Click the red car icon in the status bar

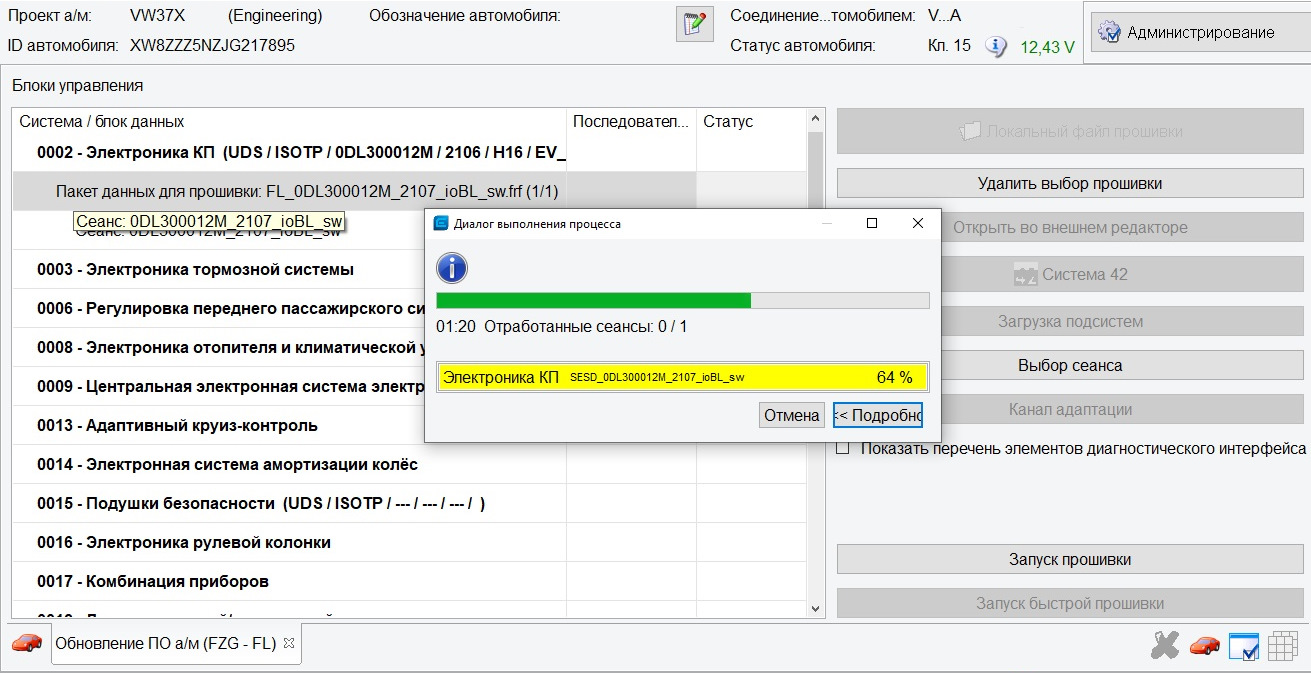pyautogui.click(x=1205, y=646)
